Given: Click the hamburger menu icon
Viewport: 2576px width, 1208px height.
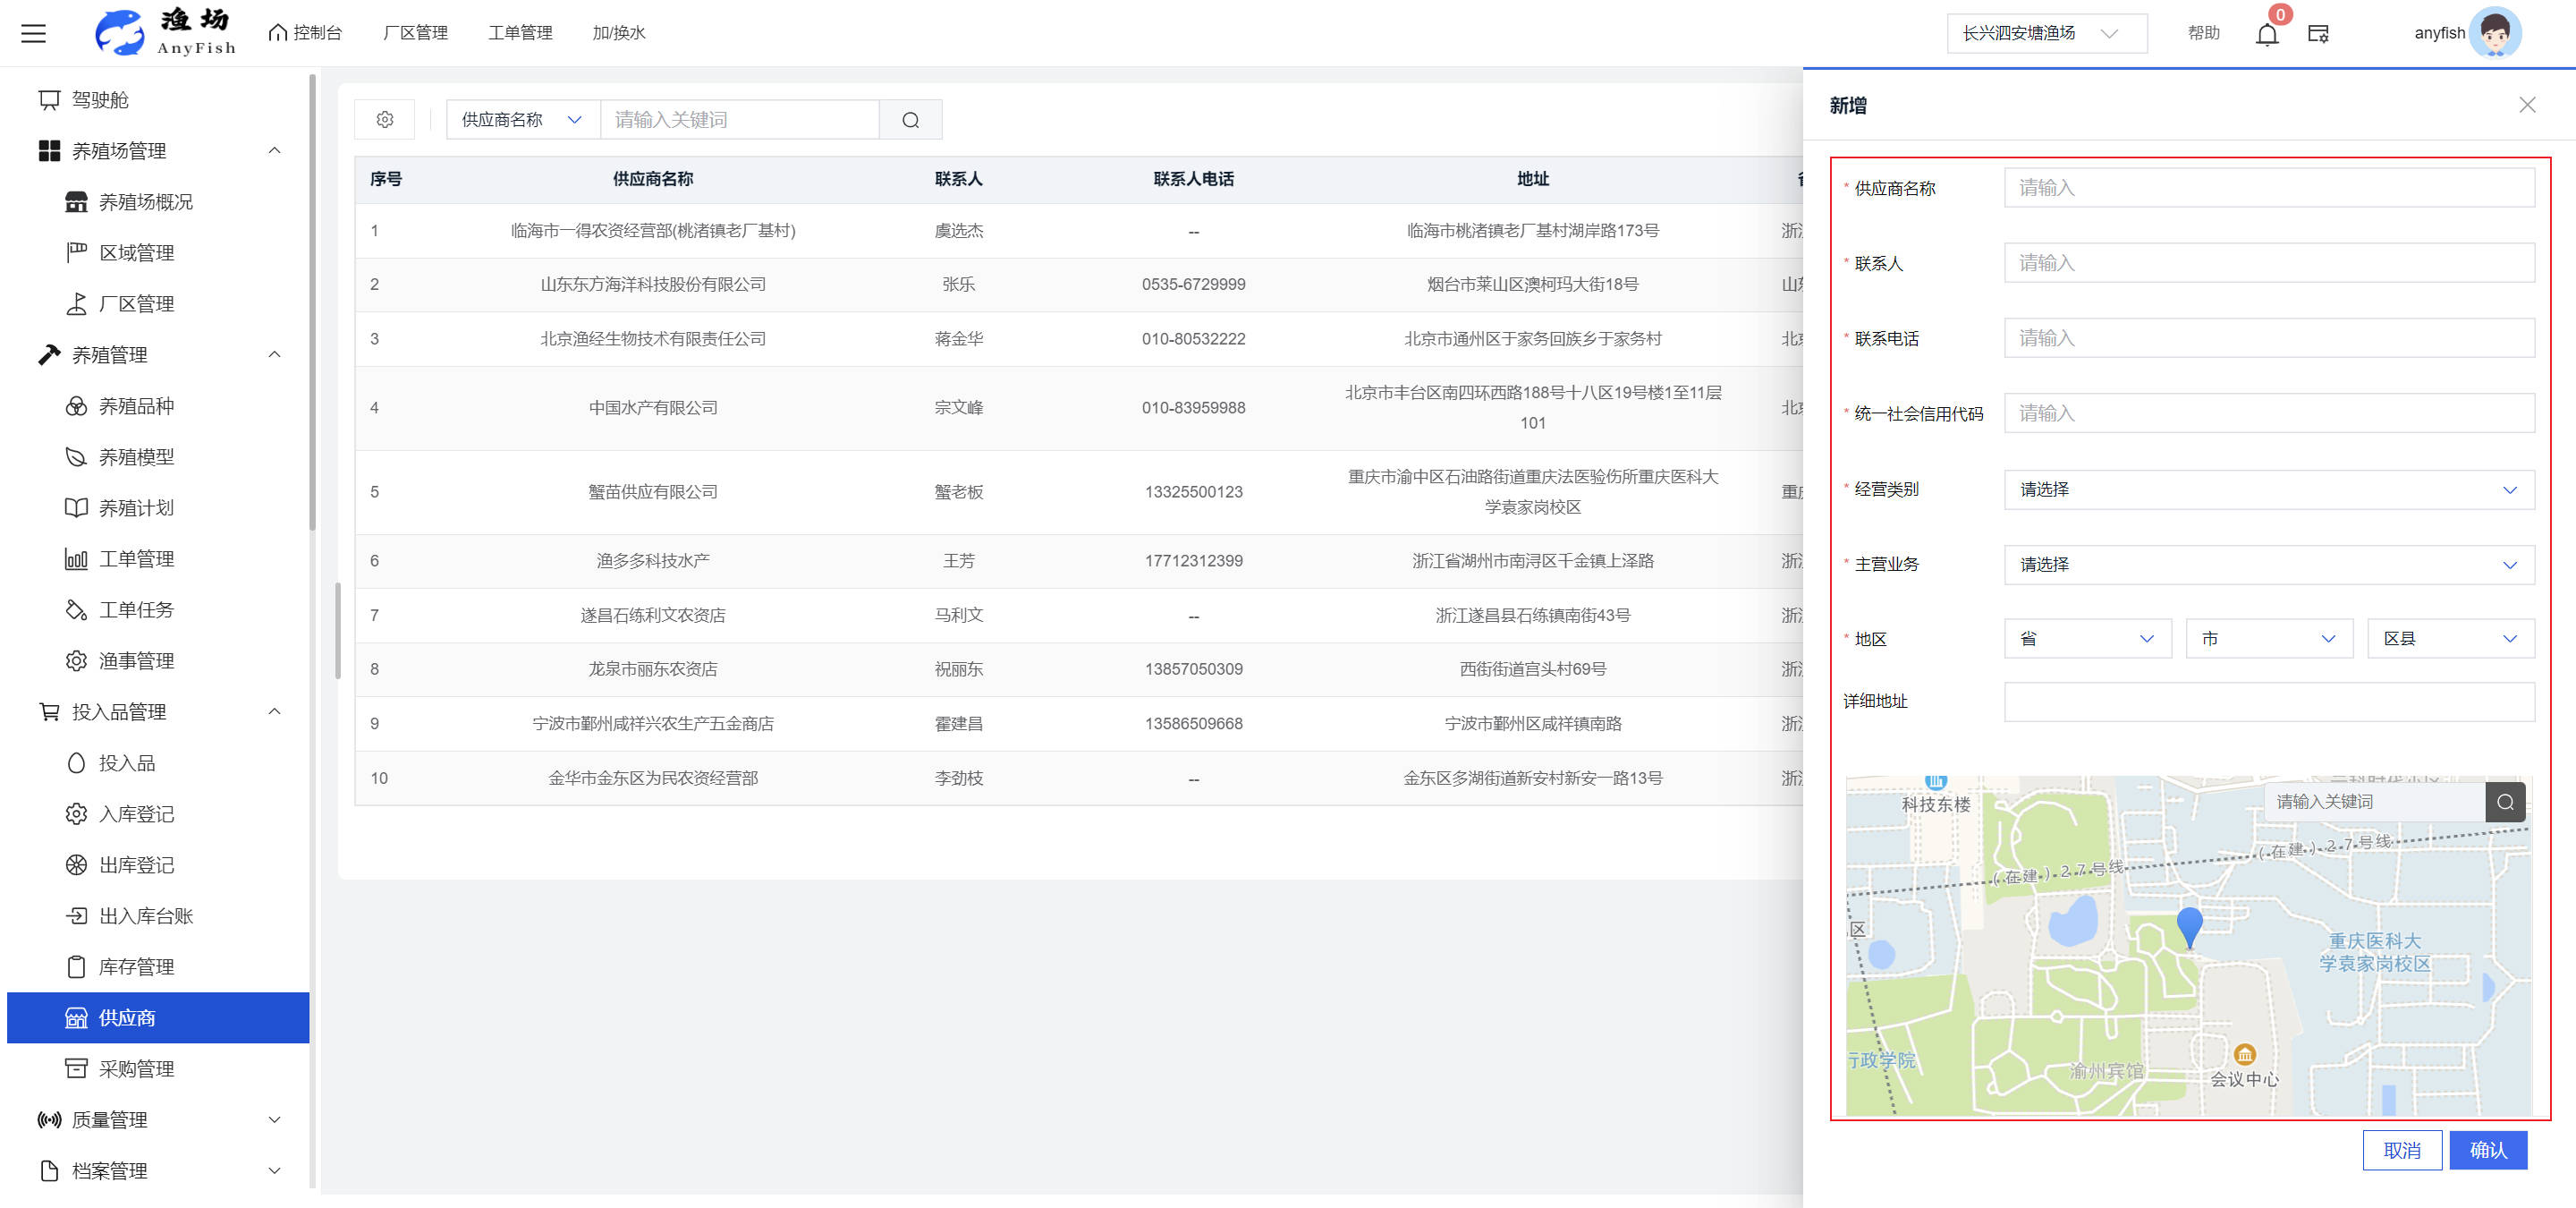Looking at the screenshot, I should (x=34, y=33).
